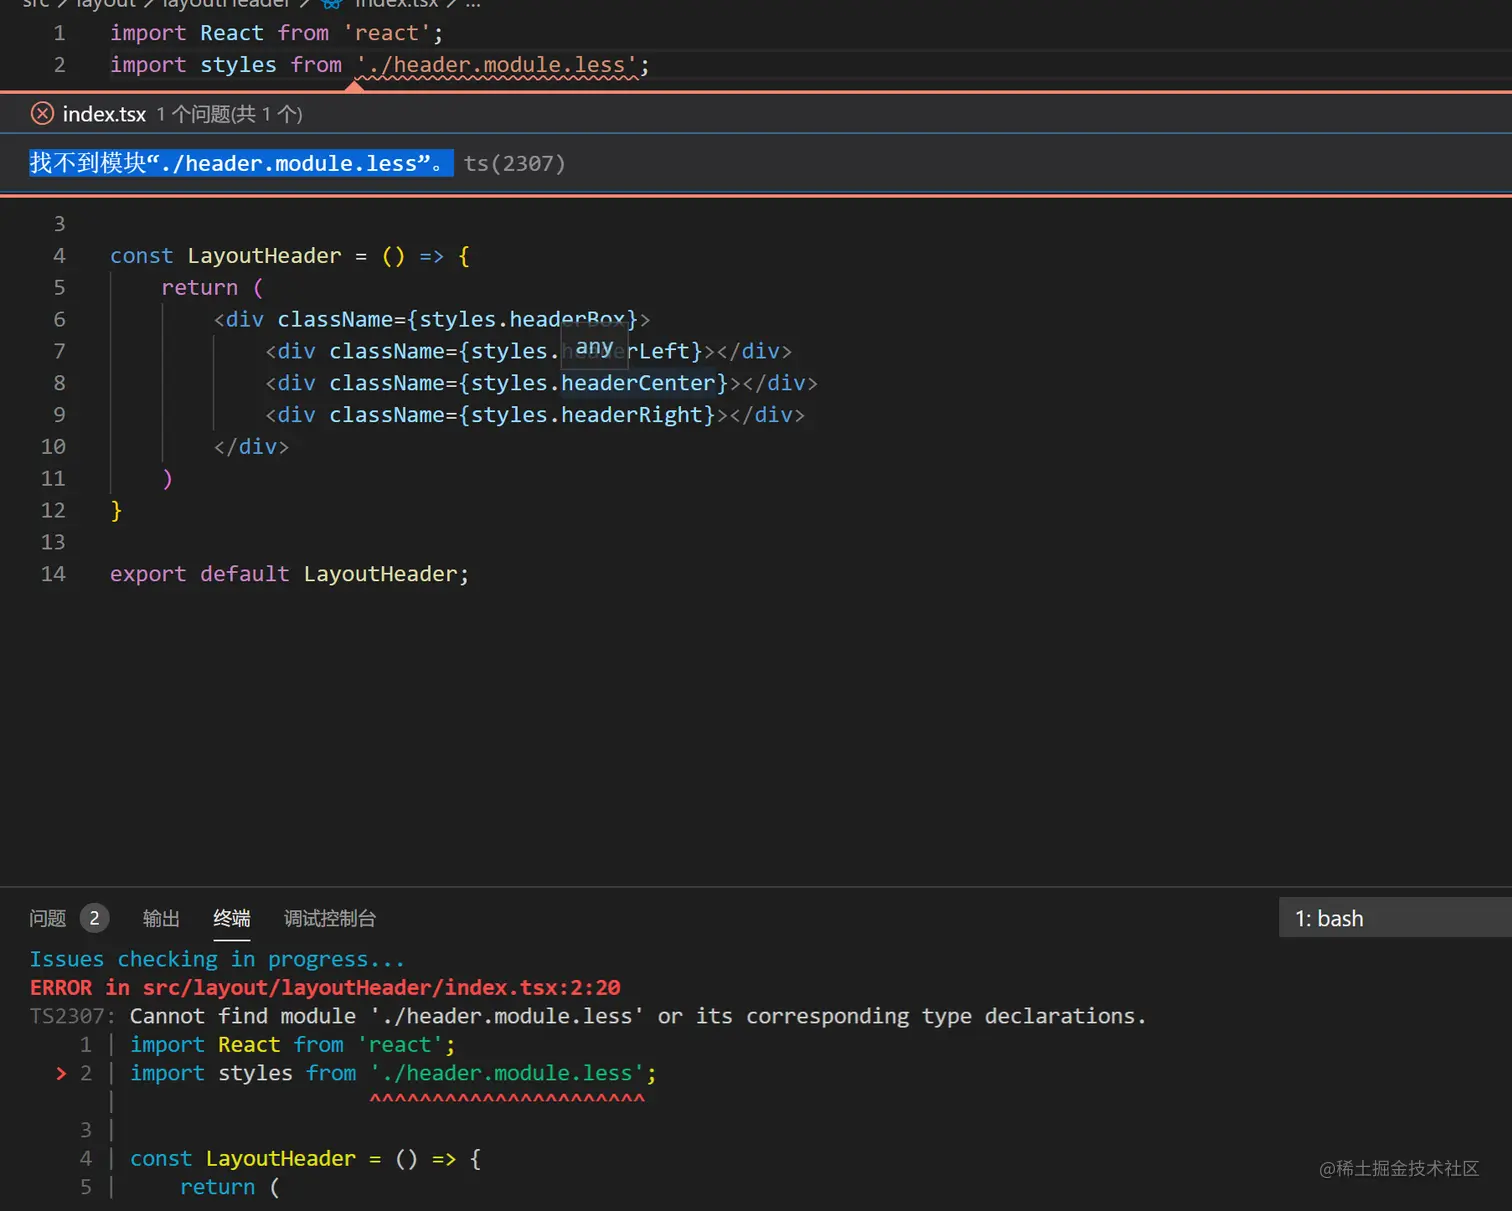Click headerBox in the line 6 className
The width and height of the screenshot is (1512, 1211).
[567, 320]
